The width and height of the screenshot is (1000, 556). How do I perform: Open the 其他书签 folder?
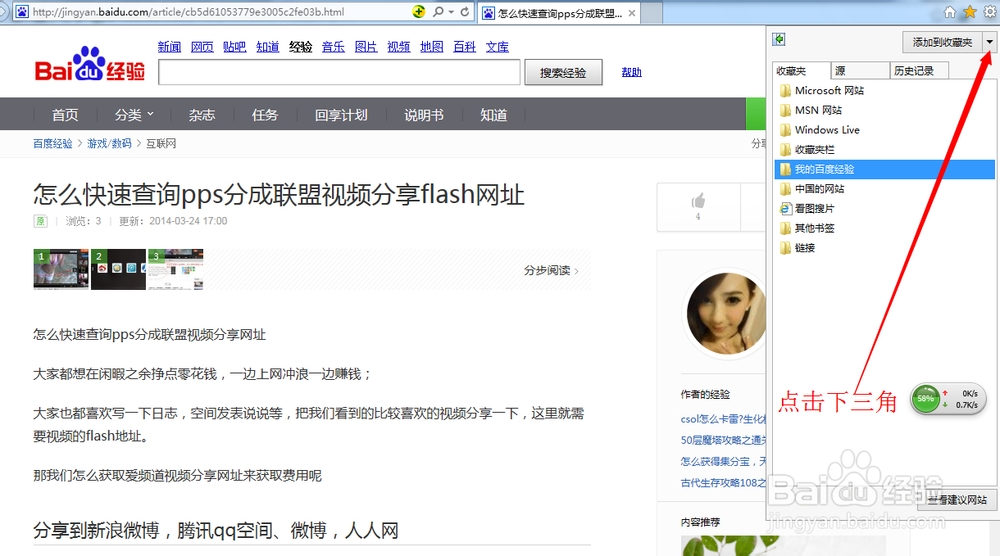(807, 228)
